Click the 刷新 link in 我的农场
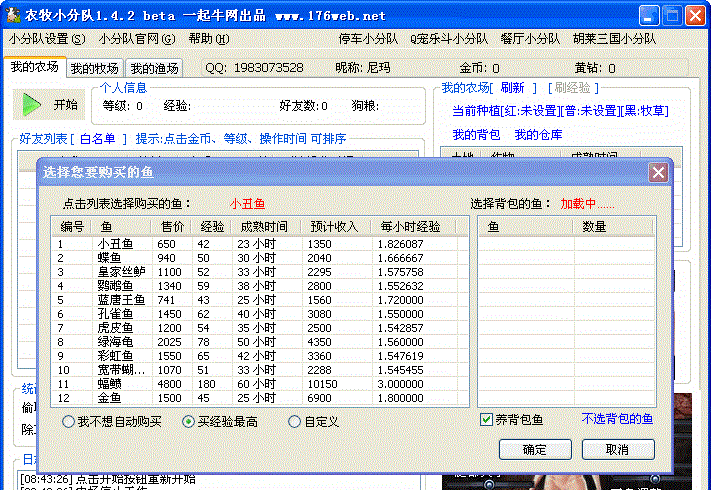The height and width of the screenshot is (490, 711). (512, 88)
